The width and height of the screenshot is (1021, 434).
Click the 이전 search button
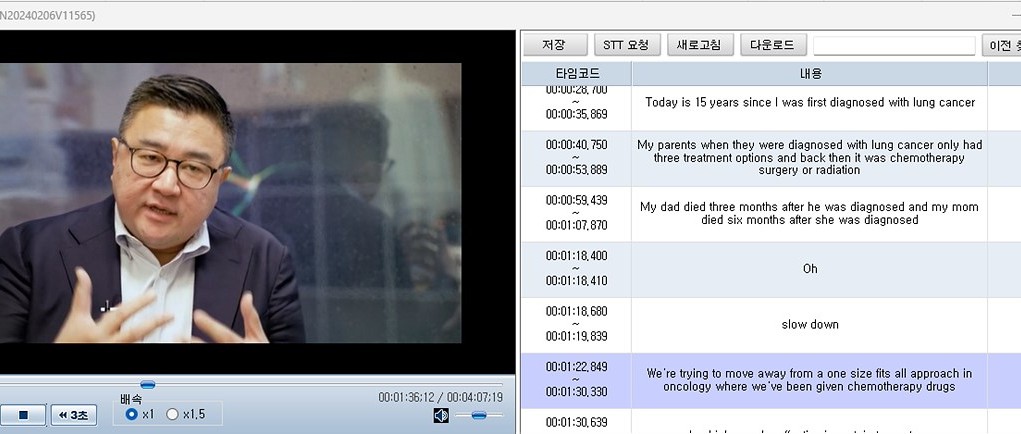tap(1002, 45)
